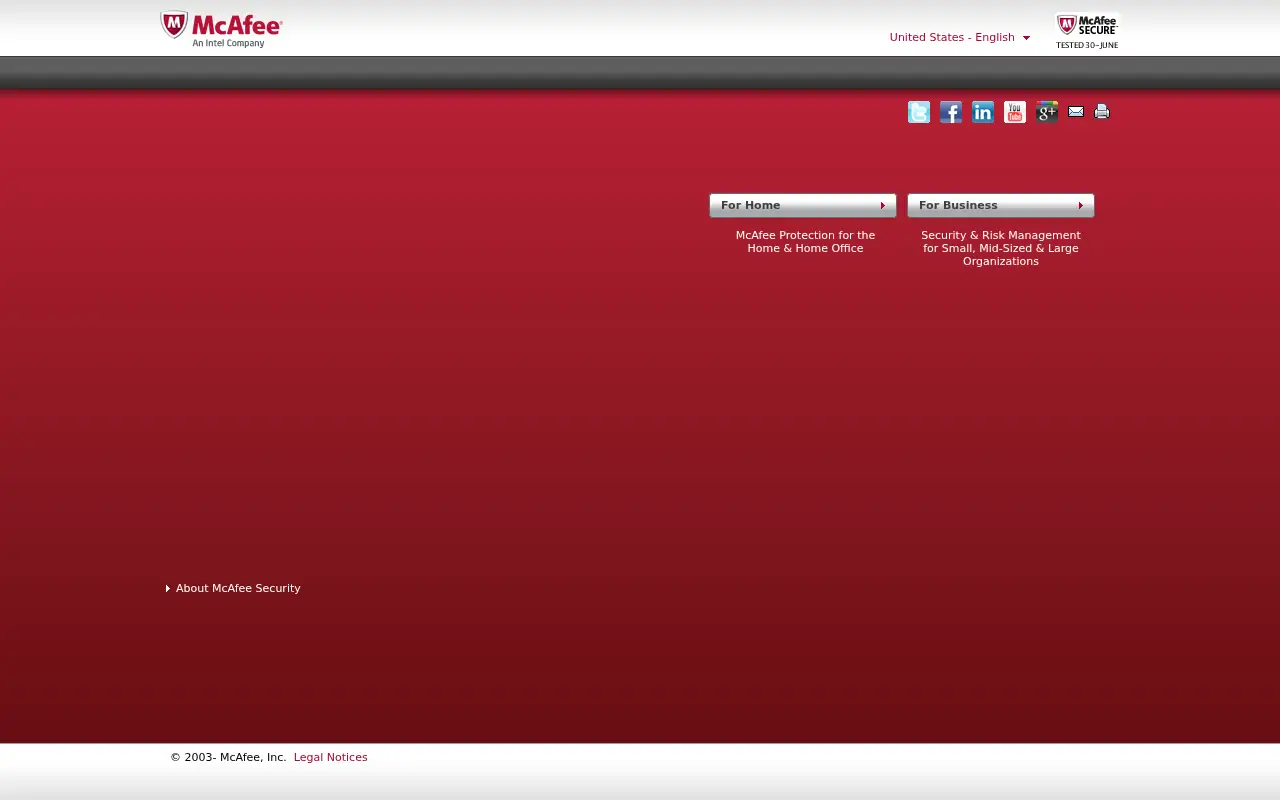Open the Legal Notices link
Screen dimensions: 1280x800
coord(330,757)
